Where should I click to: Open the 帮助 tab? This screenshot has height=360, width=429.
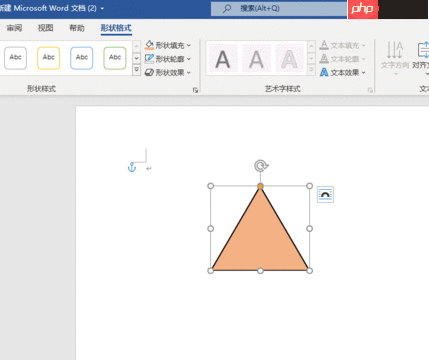(77, 28)
